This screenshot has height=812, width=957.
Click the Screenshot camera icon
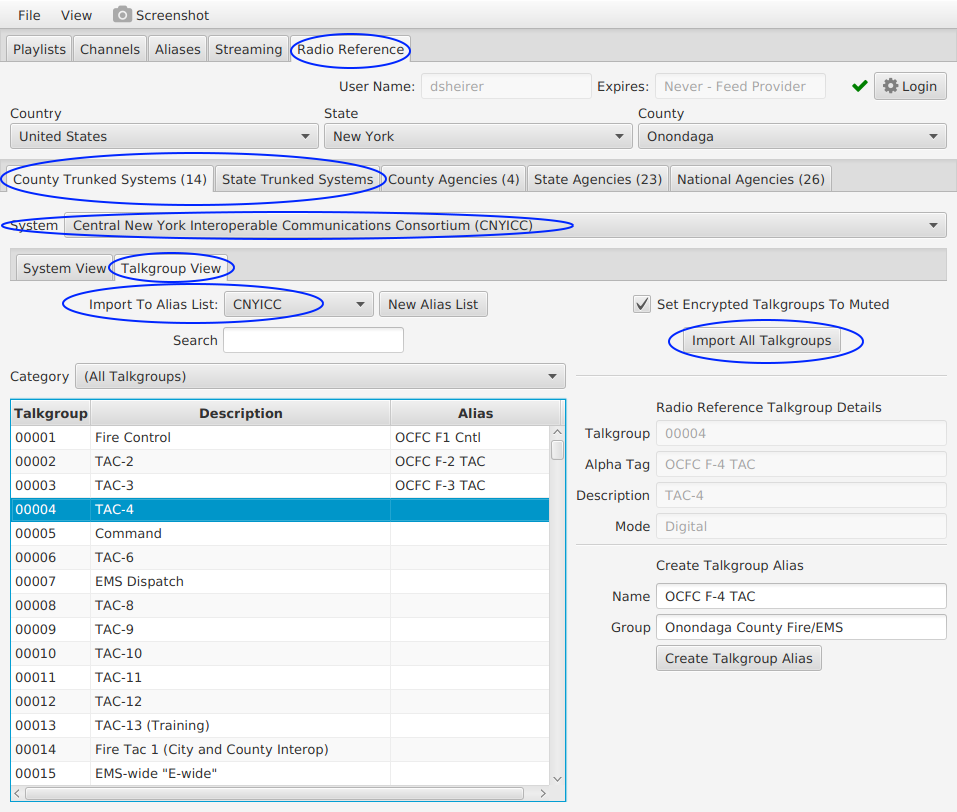click(x=122, y=15)
